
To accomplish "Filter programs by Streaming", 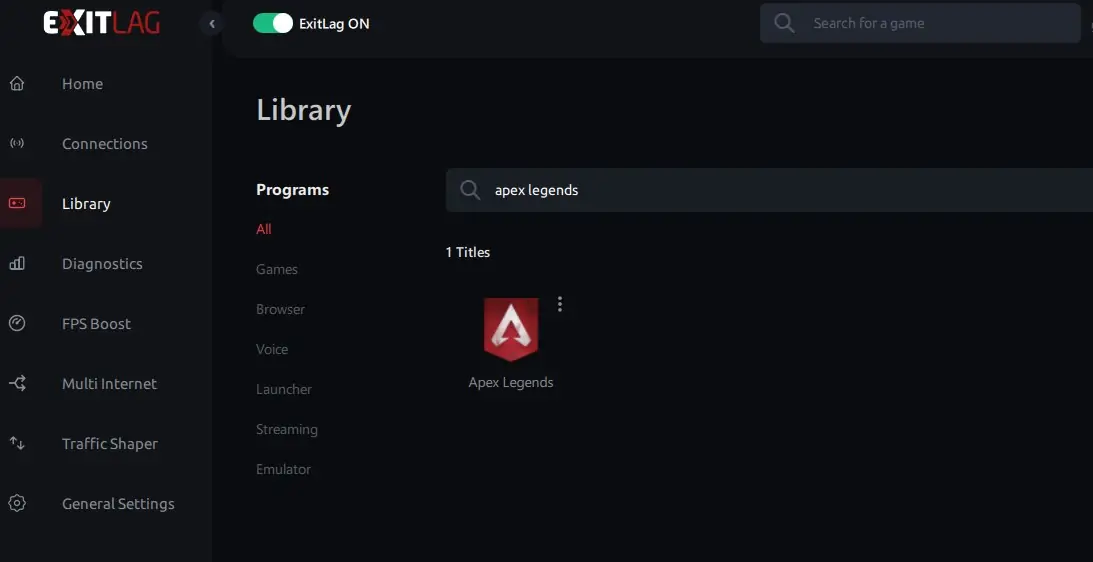I will 286,430.
